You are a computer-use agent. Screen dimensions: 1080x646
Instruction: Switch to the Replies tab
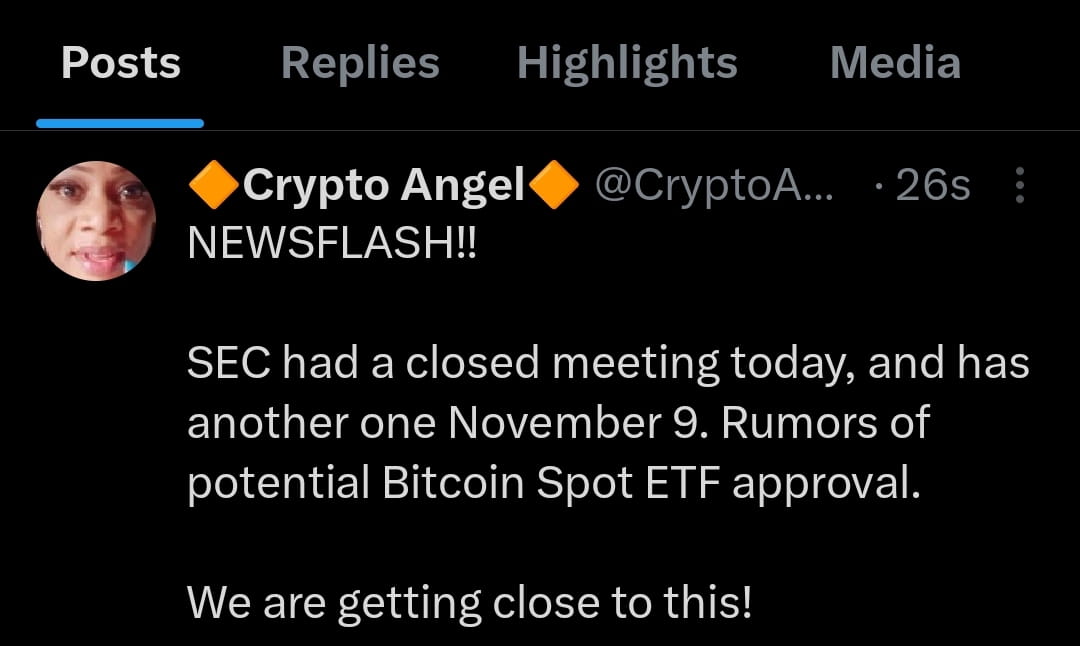point(360,62)
